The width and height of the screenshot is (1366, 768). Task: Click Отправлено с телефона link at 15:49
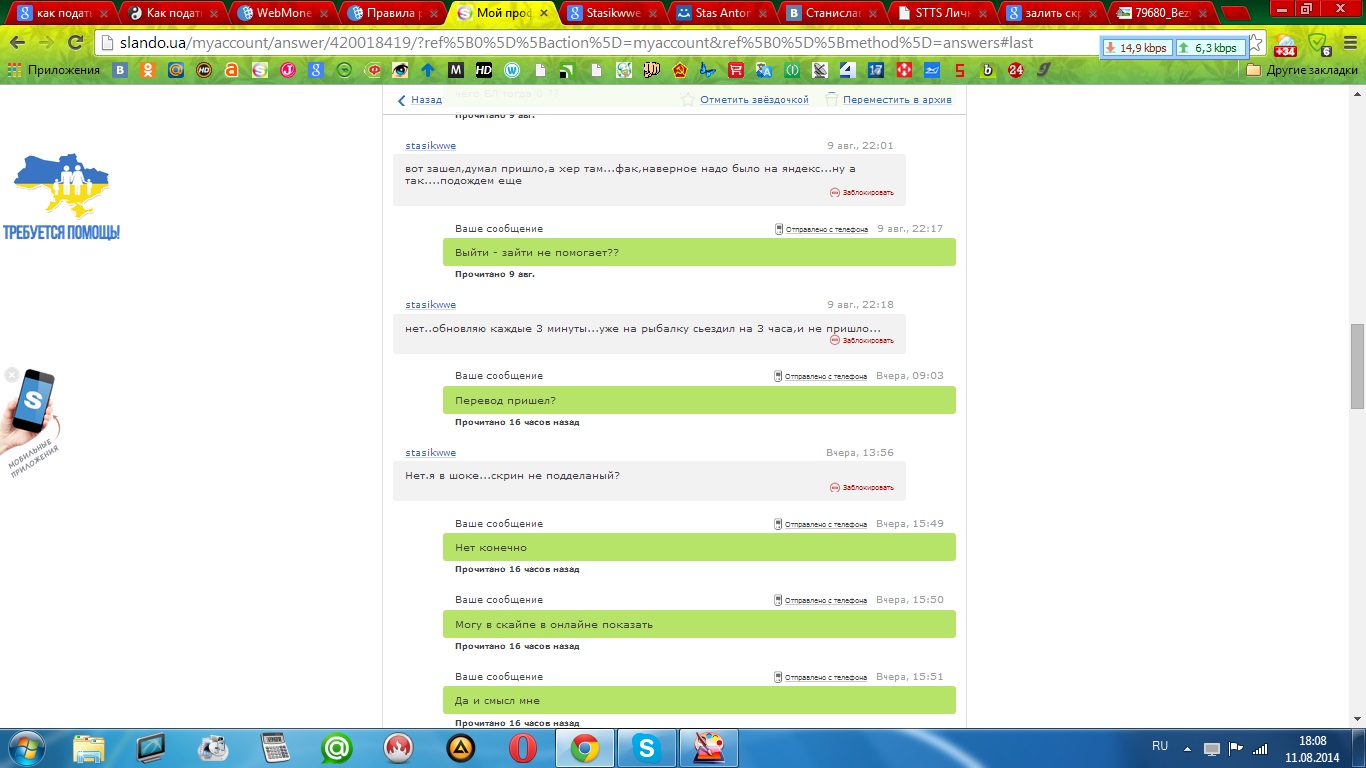[821, 524]
